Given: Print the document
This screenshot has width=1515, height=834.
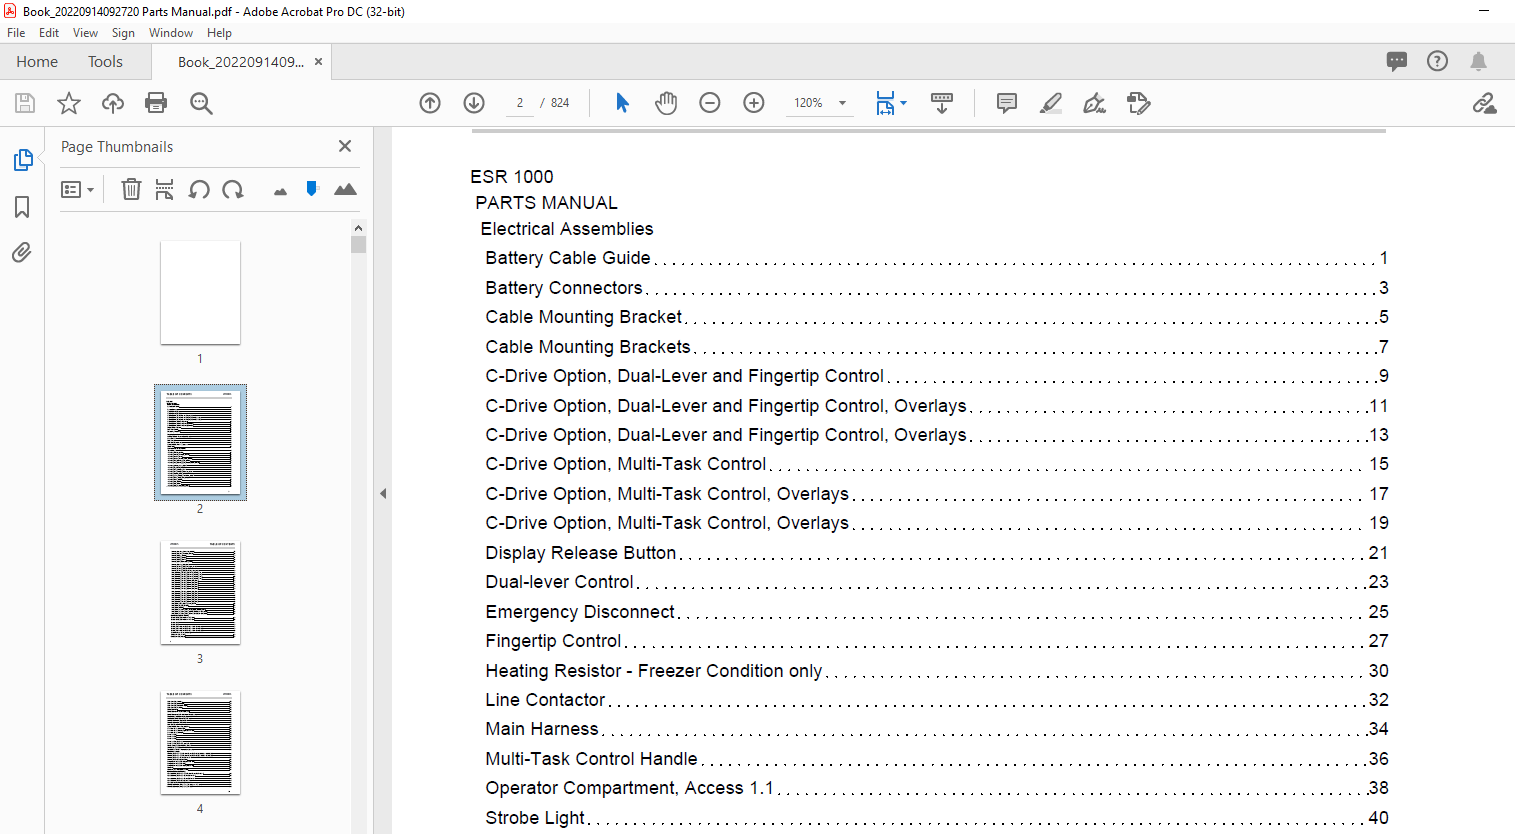Looking at the screenshot, I should pos(156,103).
